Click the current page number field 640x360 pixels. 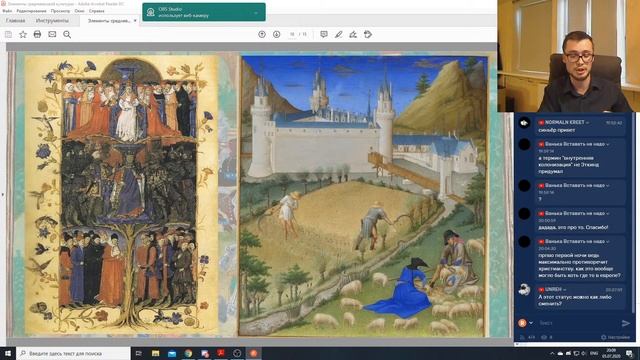(292, 34)
